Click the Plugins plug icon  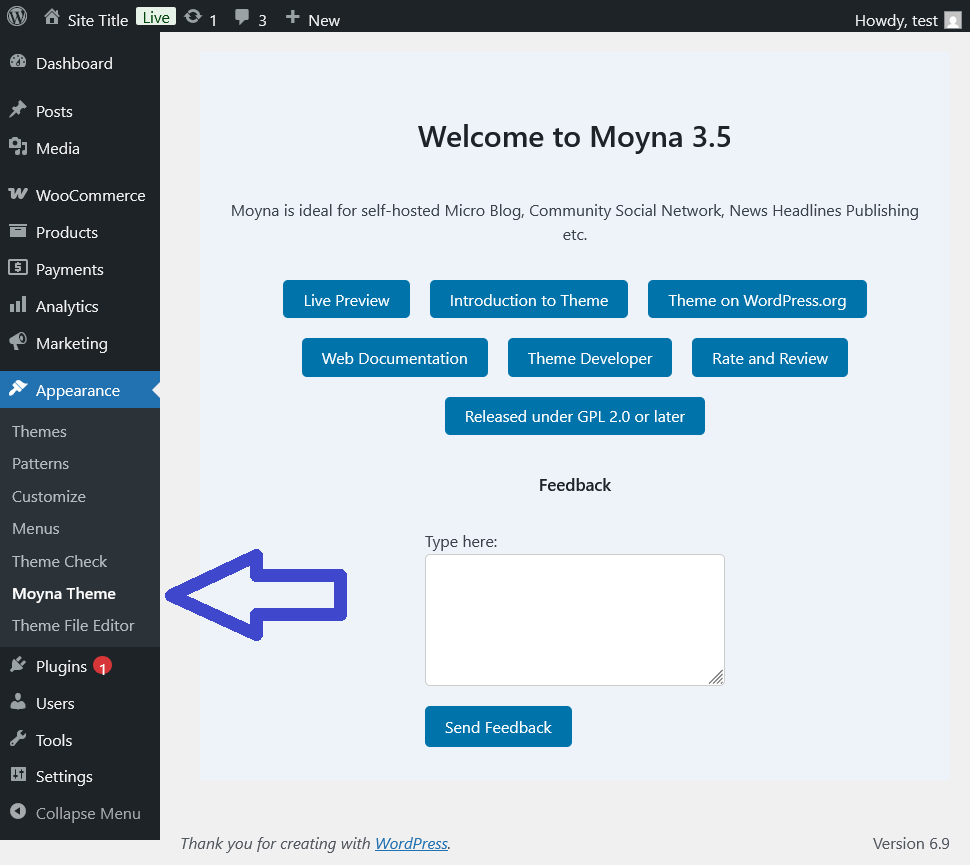point(18,665)
